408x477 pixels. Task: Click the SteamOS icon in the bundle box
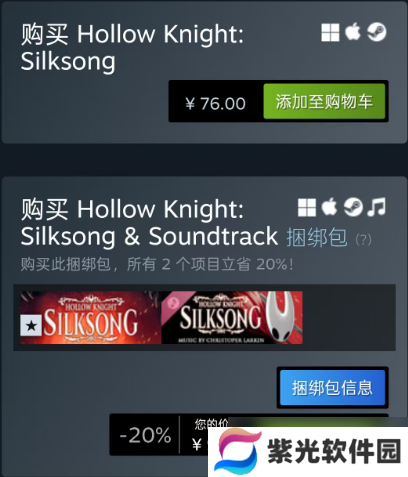[x=353, y=207]
